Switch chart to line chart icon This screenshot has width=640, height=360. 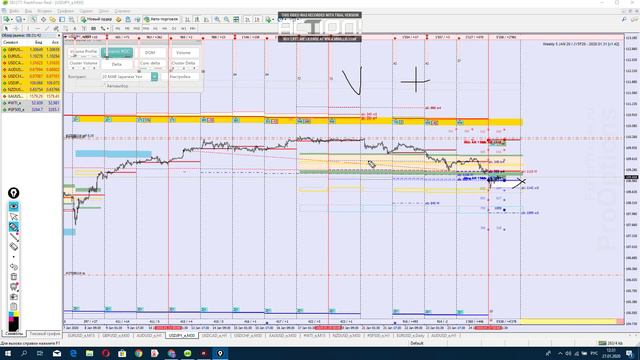point(206,19)
